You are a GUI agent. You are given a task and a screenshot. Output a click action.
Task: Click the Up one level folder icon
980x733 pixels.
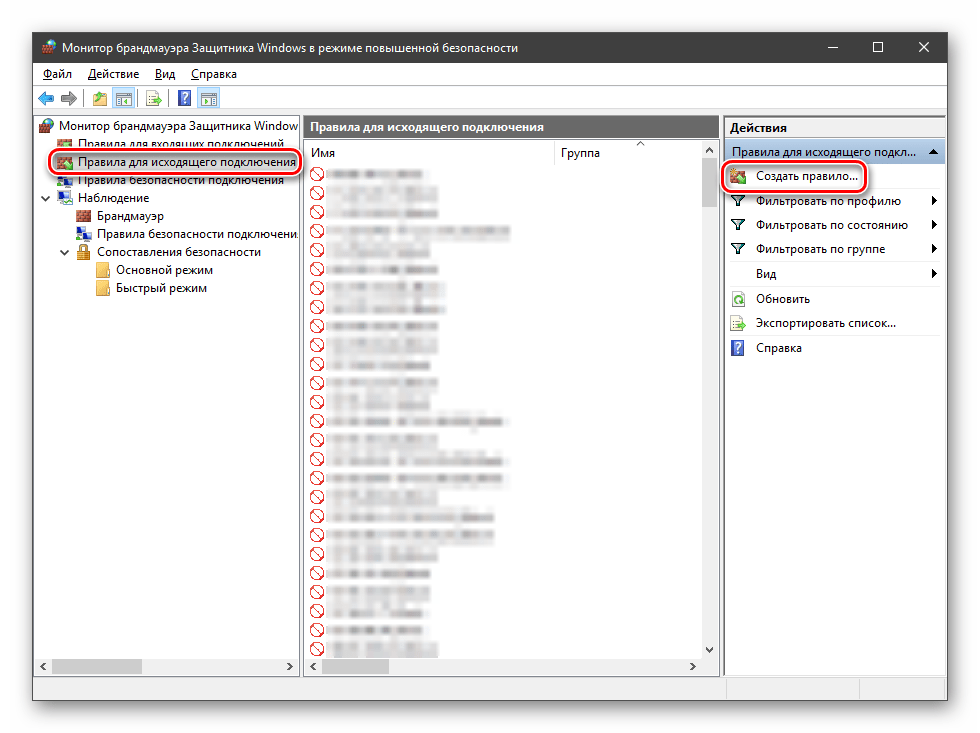(99, 98)
